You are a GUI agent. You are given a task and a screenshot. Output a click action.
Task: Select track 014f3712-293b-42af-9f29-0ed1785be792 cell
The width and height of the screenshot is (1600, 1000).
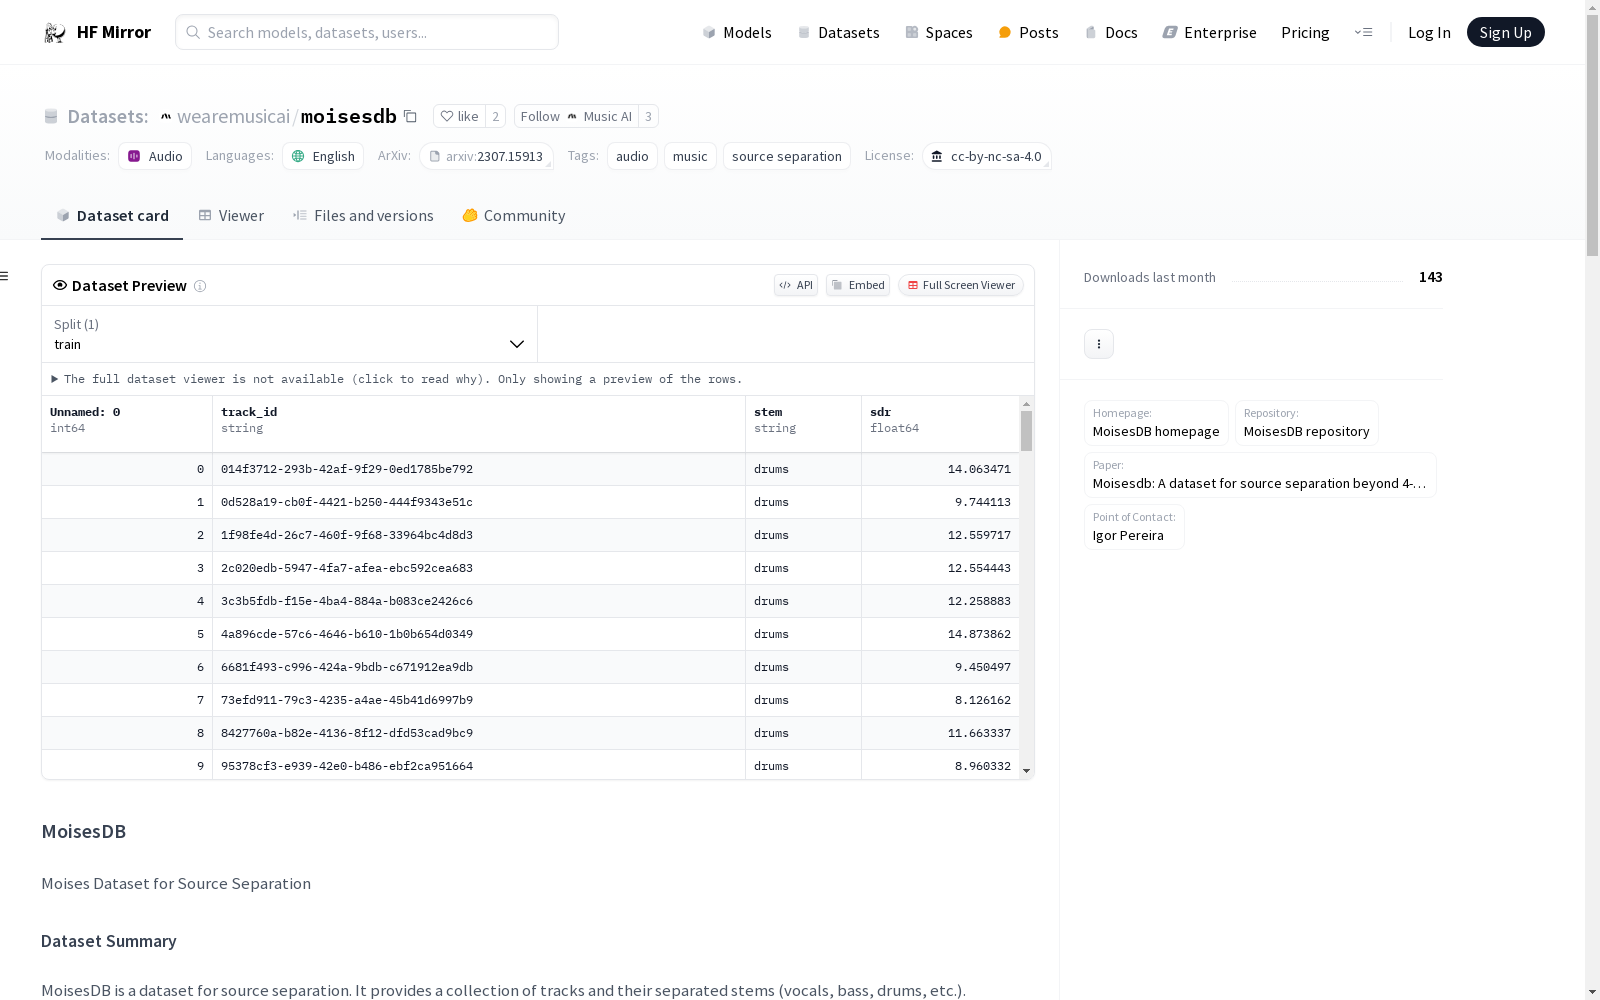[478, 469]
